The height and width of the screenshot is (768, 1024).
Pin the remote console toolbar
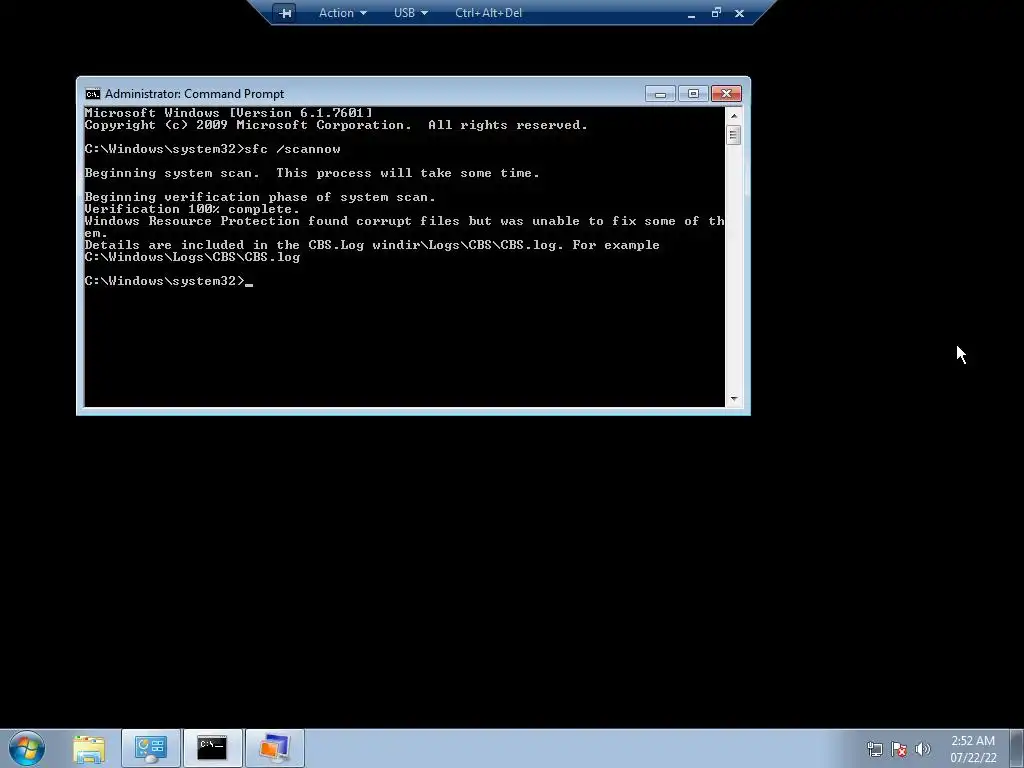(285, 13)
